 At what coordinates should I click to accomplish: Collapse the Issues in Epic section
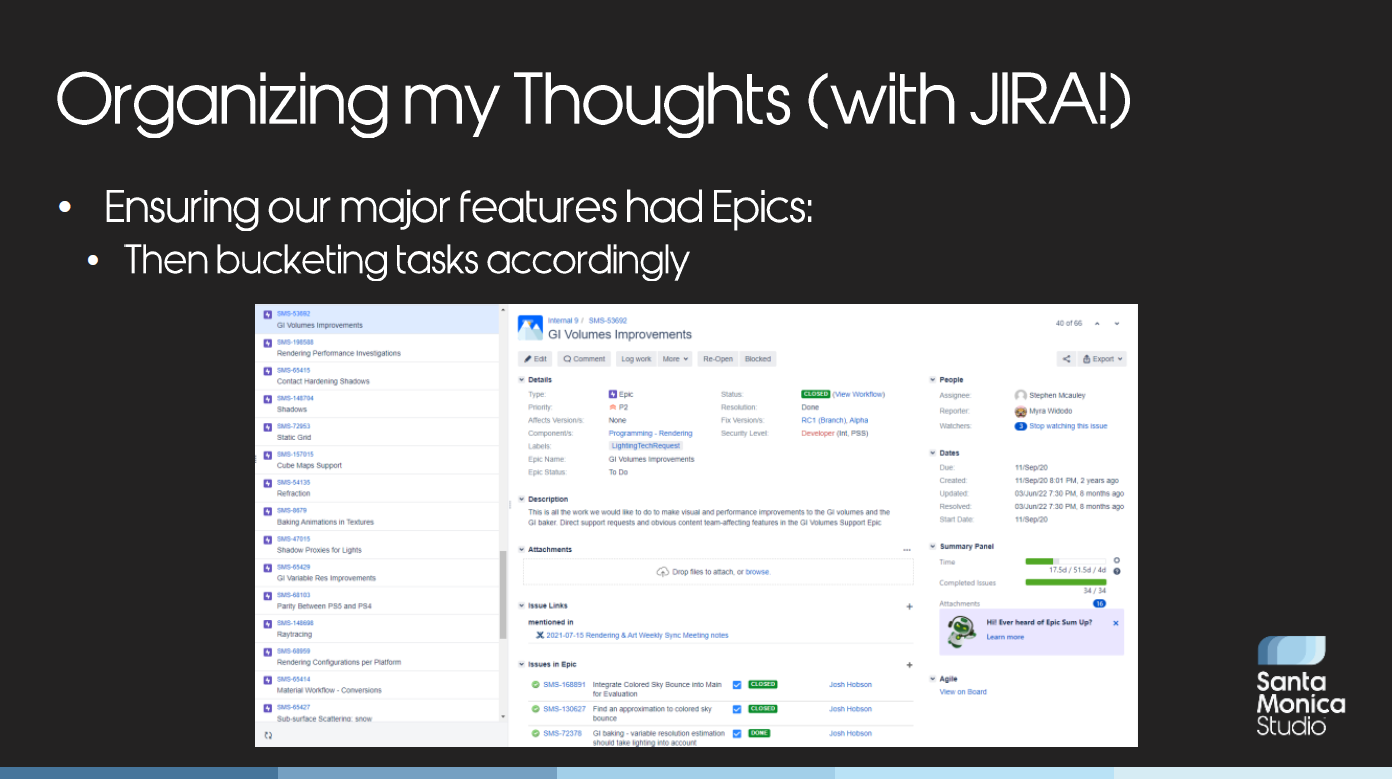tap(521, 665)
